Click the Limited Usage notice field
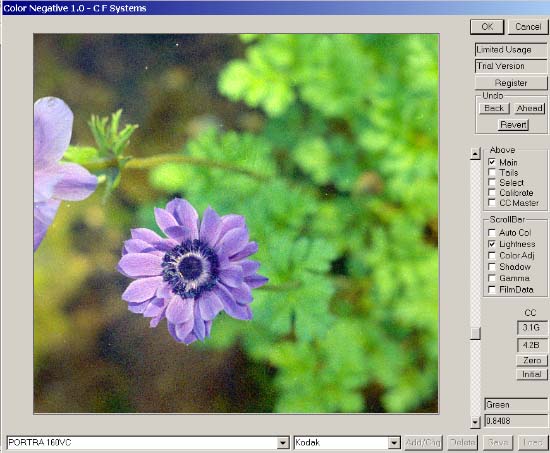550x453 pixels. [511, 50]
